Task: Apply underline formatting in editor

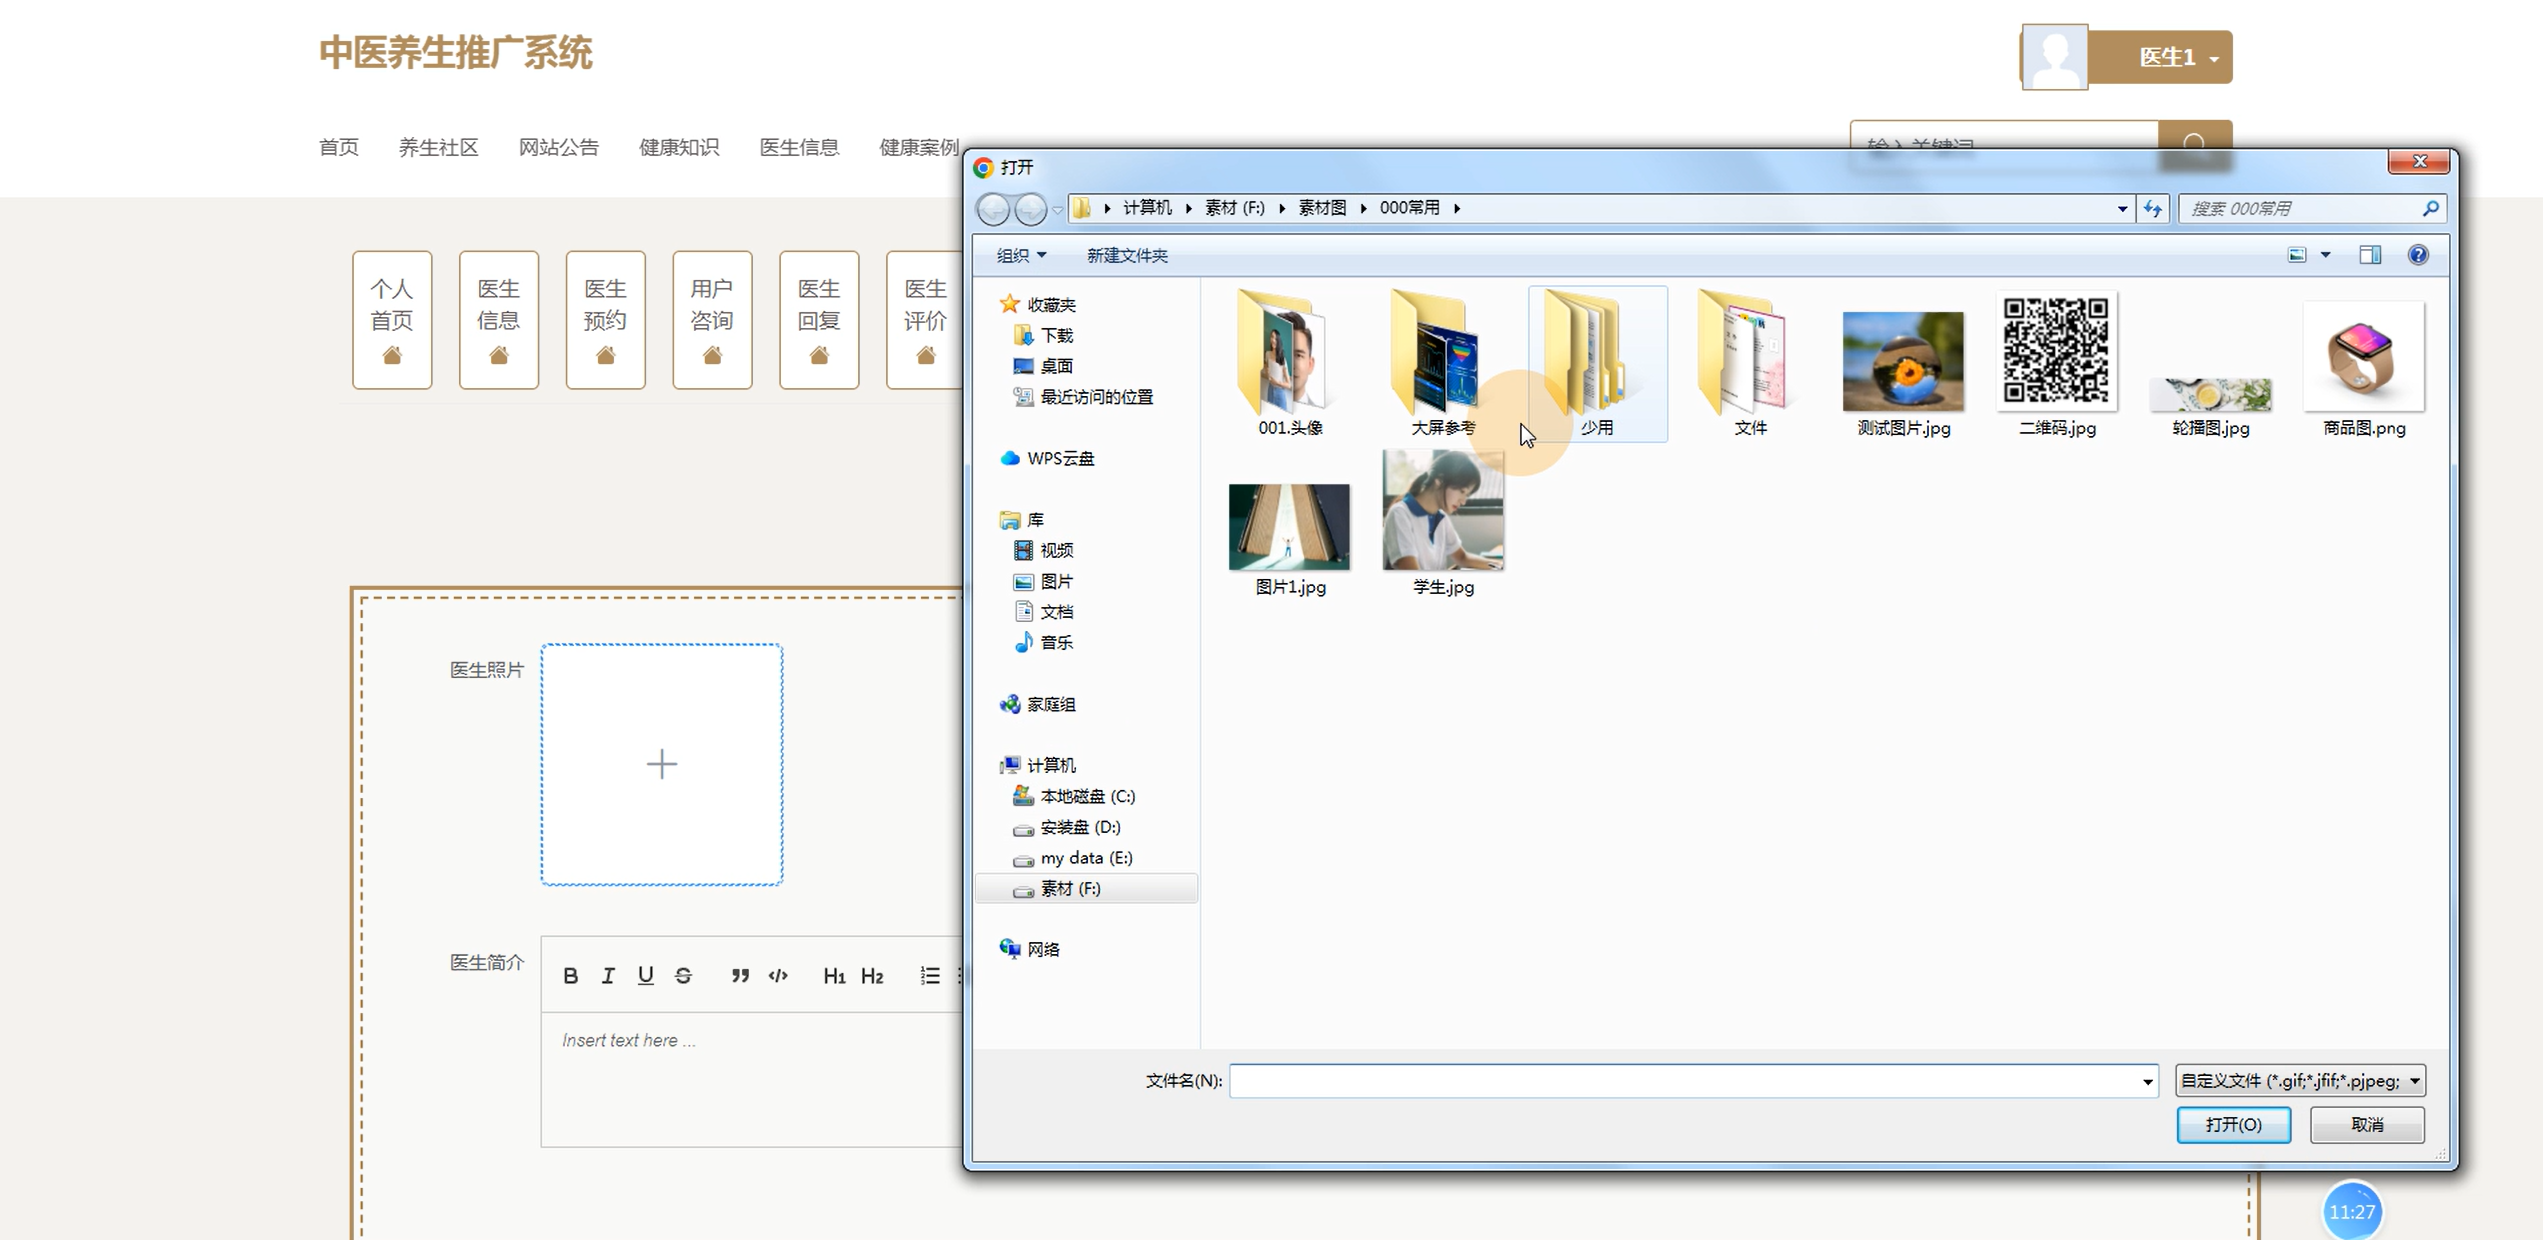Action: pyautogui.click(x=645, y=975)
